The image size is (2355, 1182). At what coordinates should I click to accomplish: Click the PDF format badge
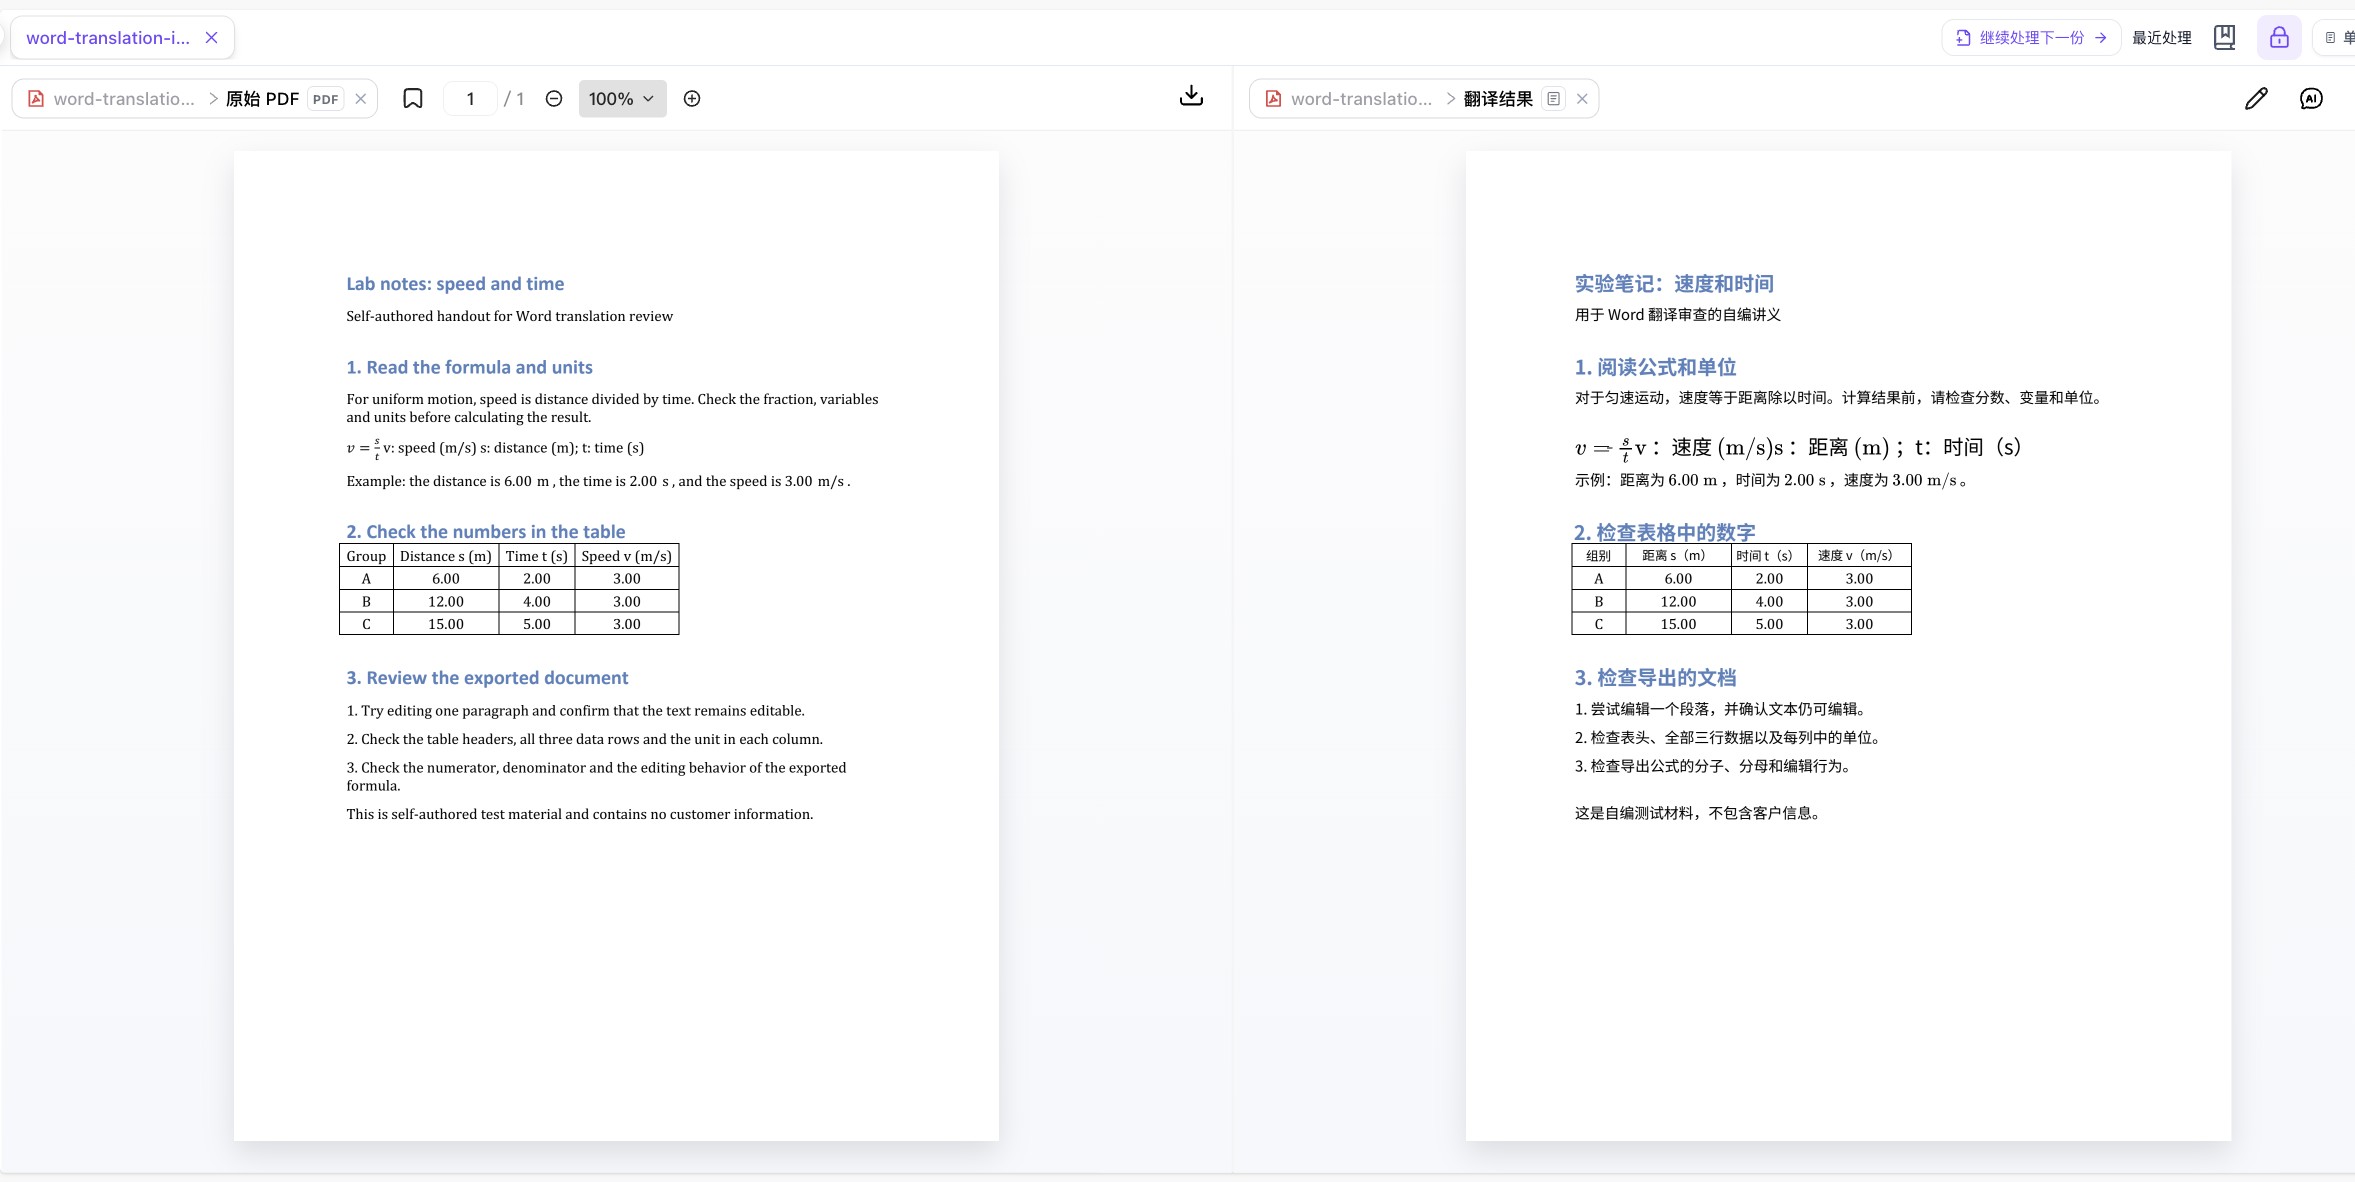click(325, 99)
